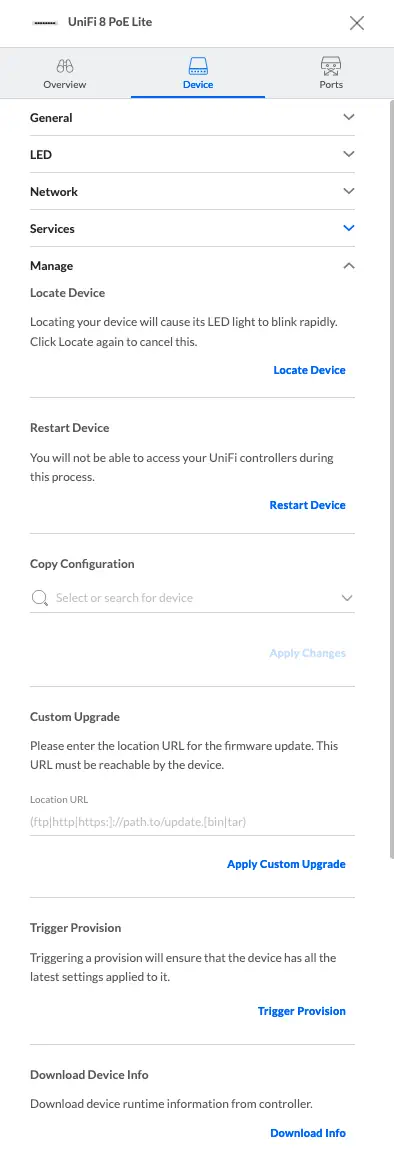Click Trigger Provision link
The height and width of the screenshot is (1160, 394).
pyautogui.click(x=302, y=1011)
